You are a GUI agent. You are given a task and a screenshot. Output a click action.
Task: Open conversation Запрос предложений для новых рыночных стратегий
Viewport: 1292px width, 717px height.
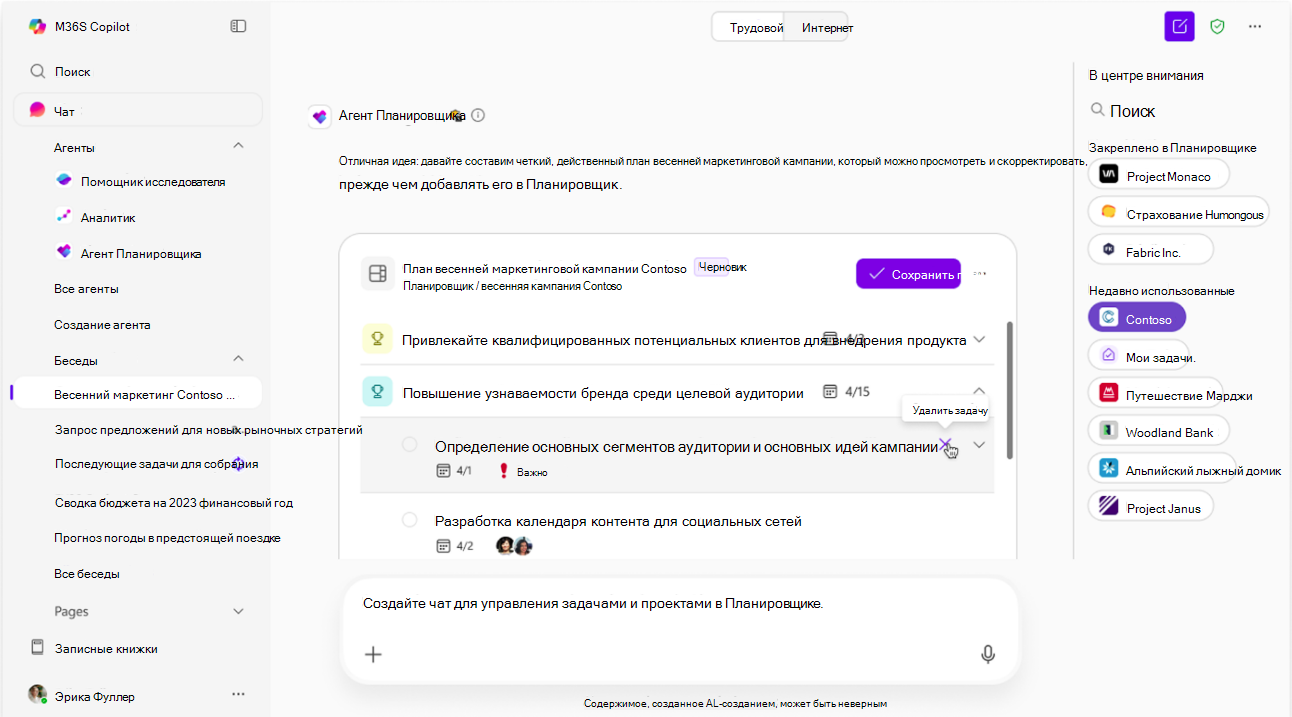(208, 429)
